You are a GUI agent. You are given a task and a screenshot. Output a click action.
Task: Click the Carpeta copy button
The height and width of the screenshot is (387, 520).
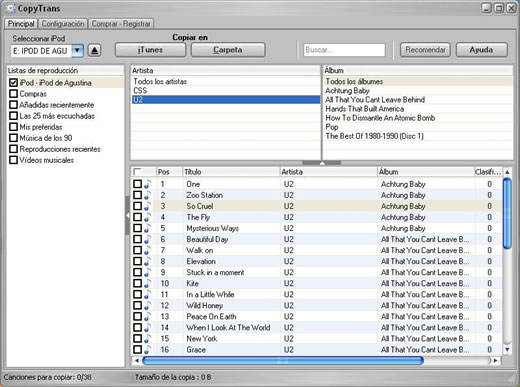pyautogui.click(x=228, y=50)
